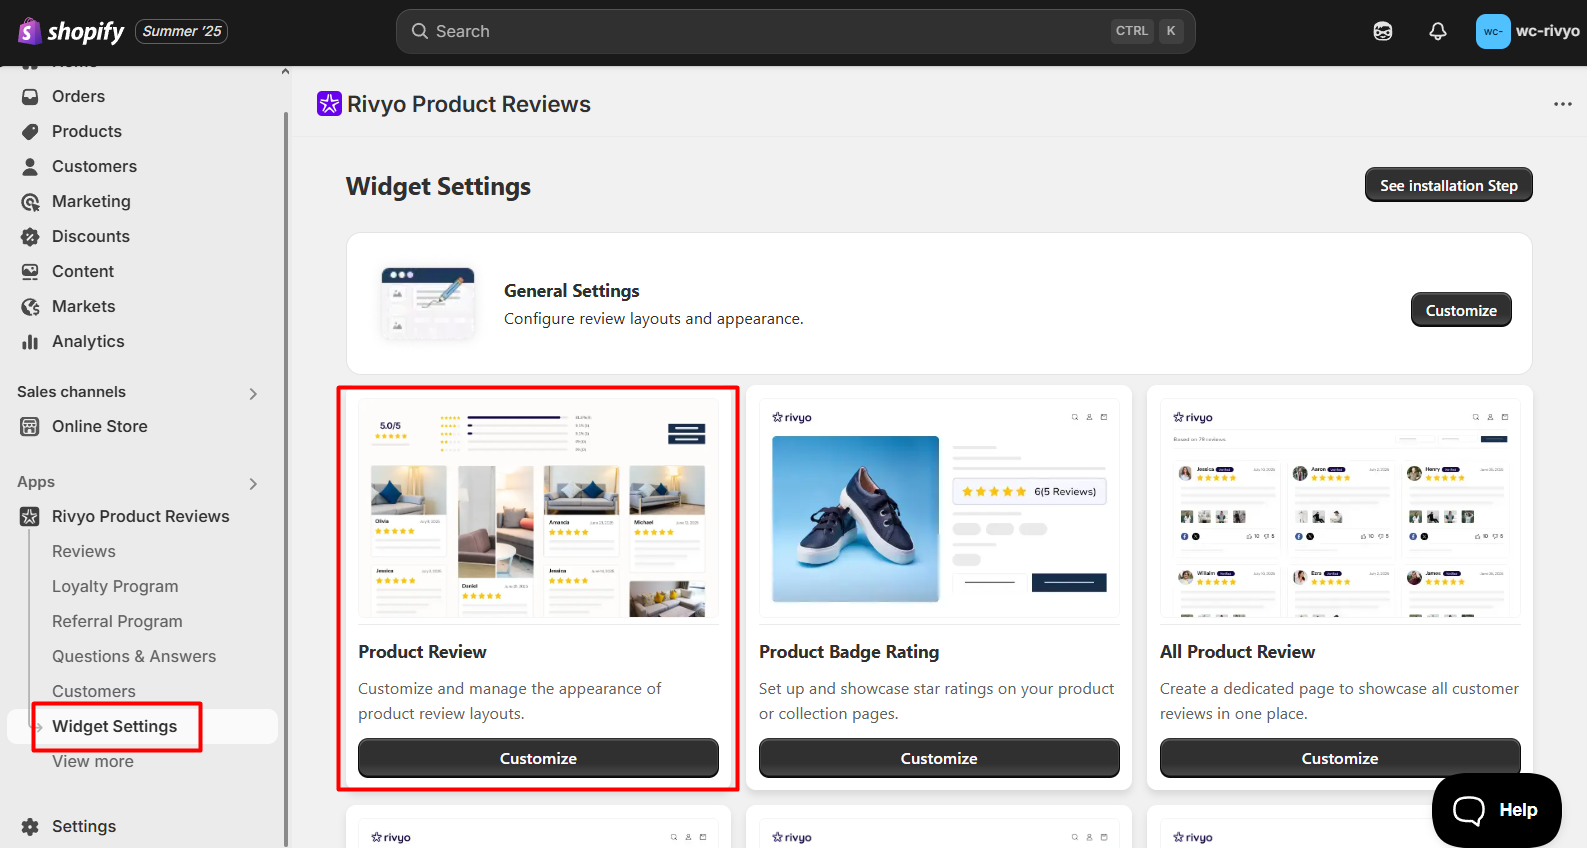
Task: Customize the Product Review widget
Action: (x=538, y=758)
